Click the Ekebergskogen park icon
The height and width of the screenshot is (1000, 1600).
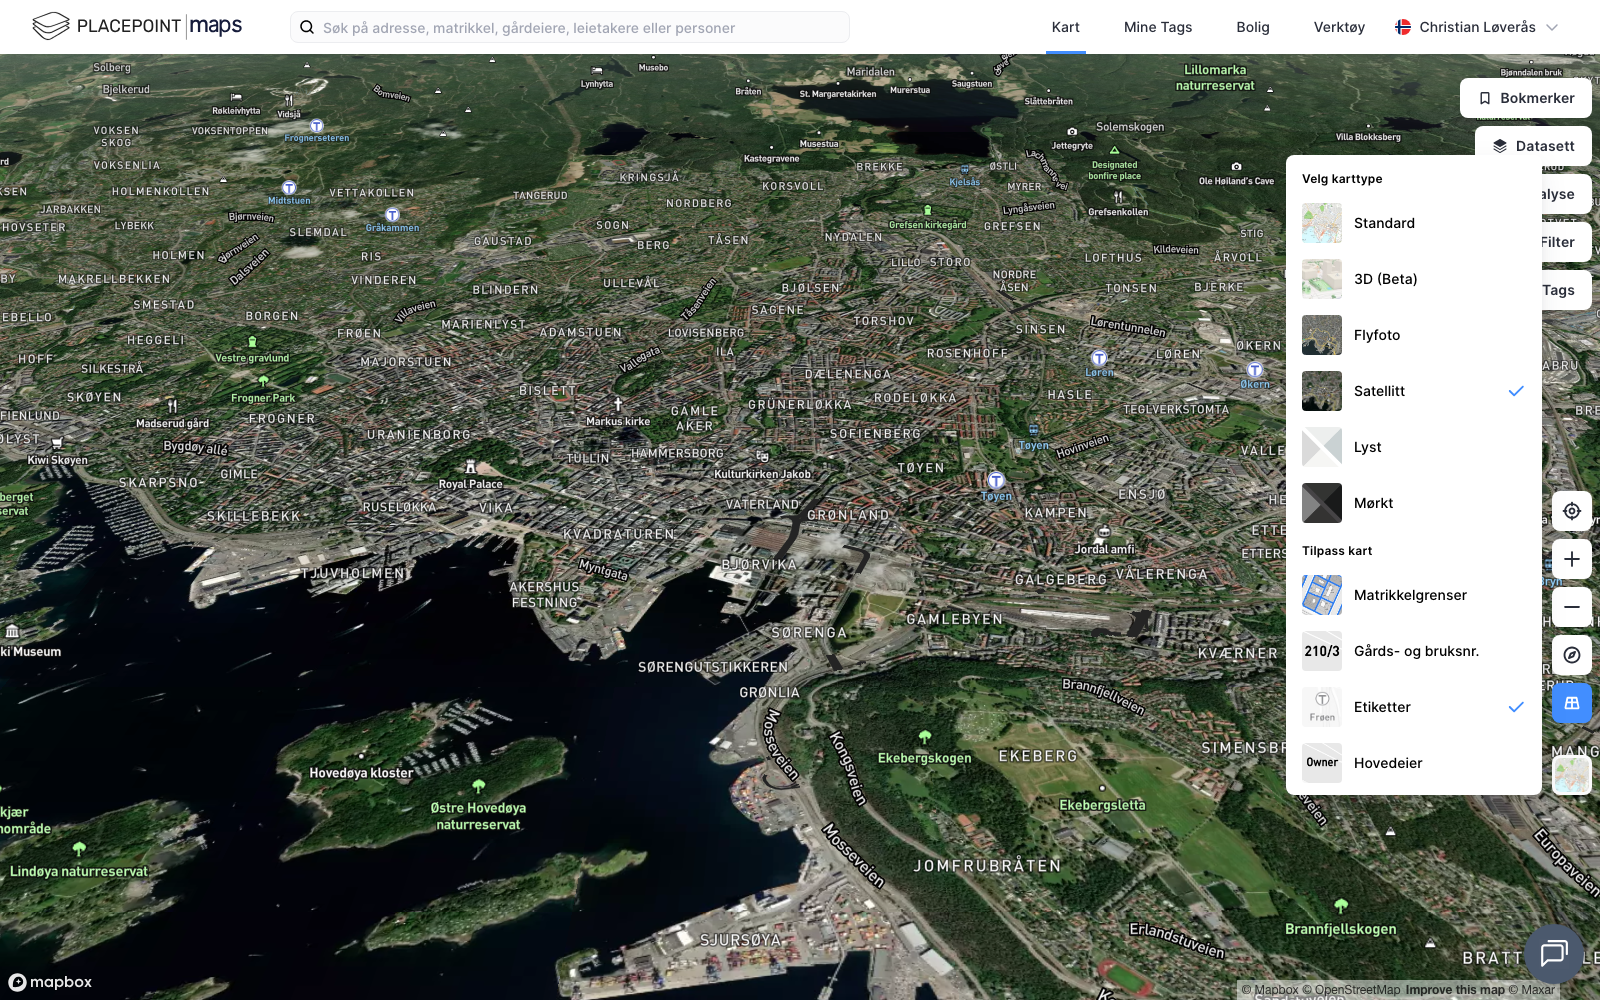(x=925, y=737)
